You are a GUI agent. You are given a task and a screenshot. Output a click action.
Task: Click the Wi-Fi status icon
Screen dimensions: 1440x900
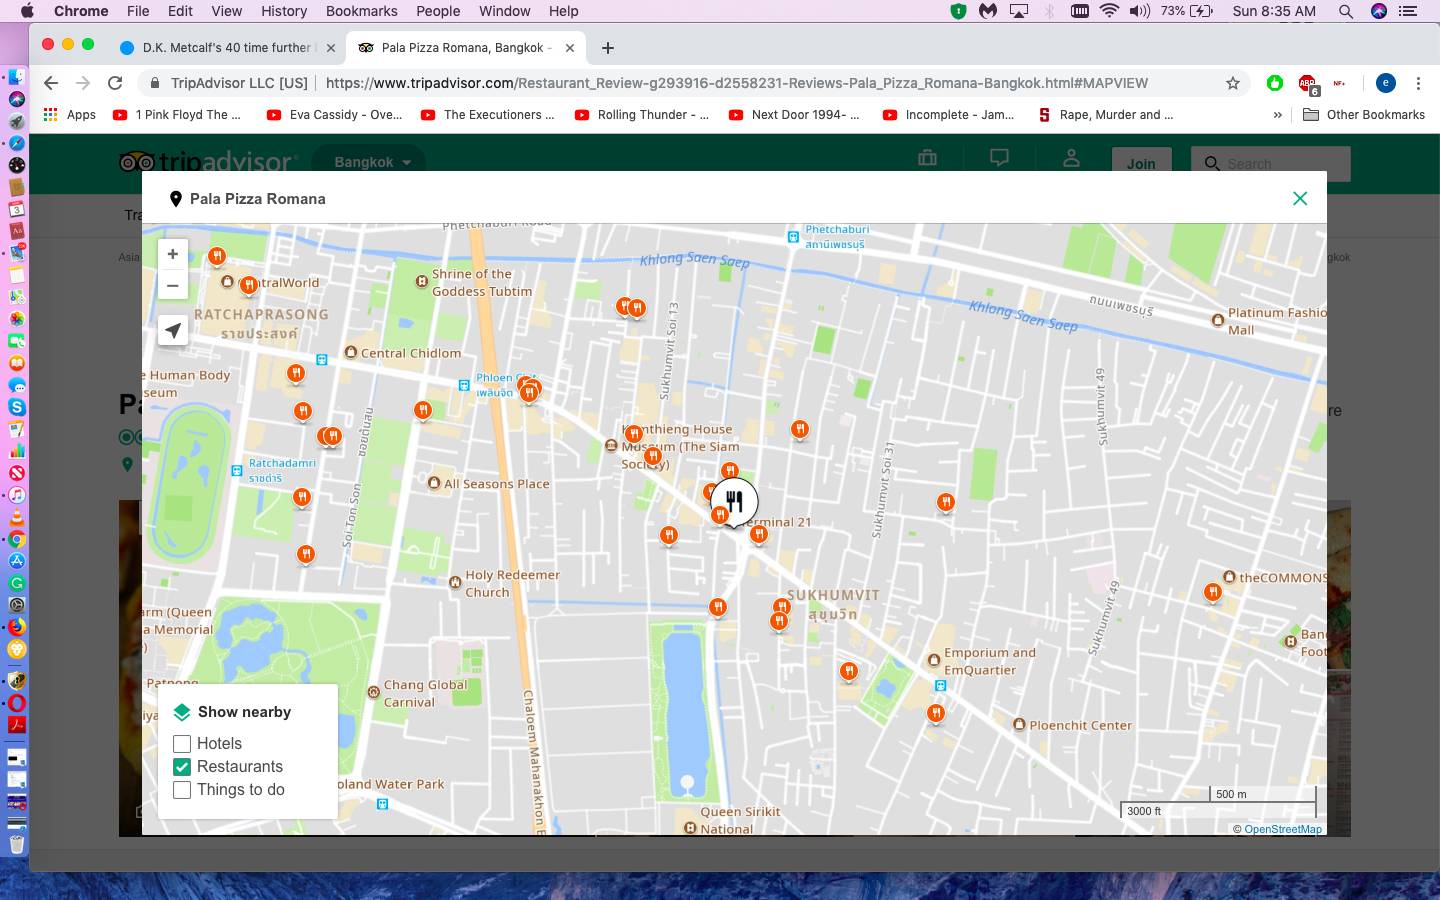click(1109, 11)
